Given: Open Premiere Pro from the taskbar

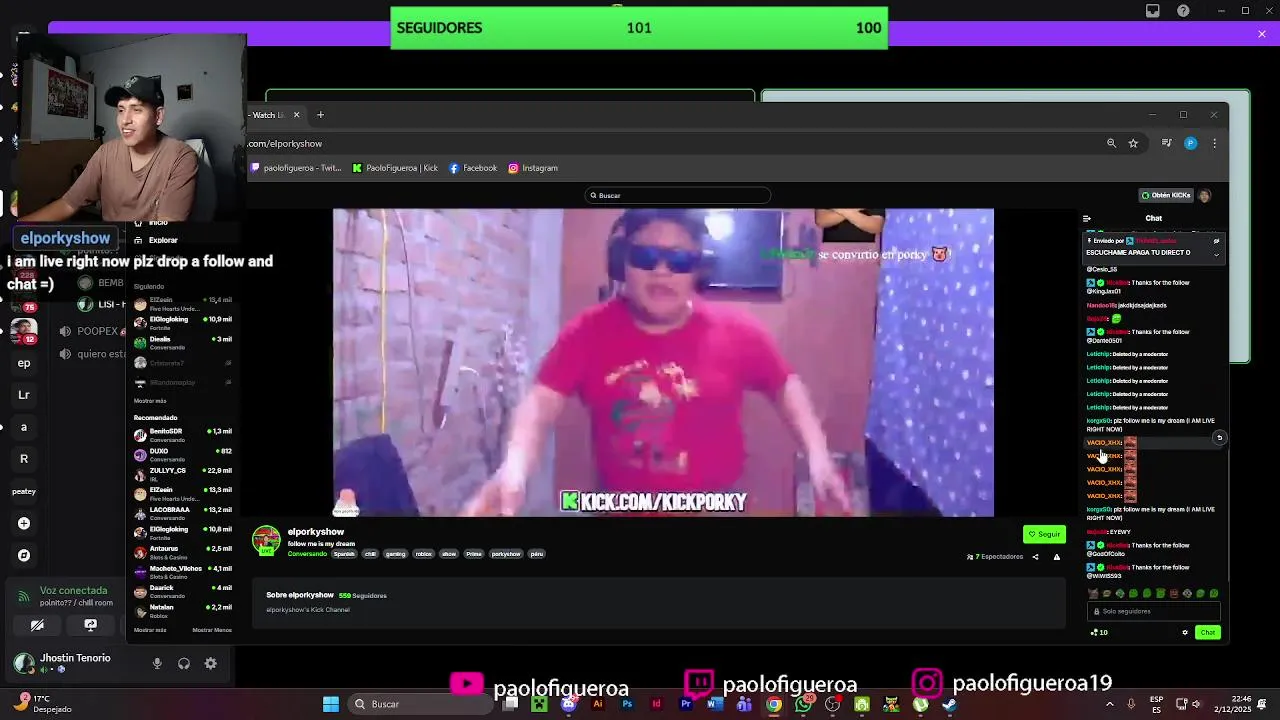Looking at the screenshot, I should [x=686, y=704].
